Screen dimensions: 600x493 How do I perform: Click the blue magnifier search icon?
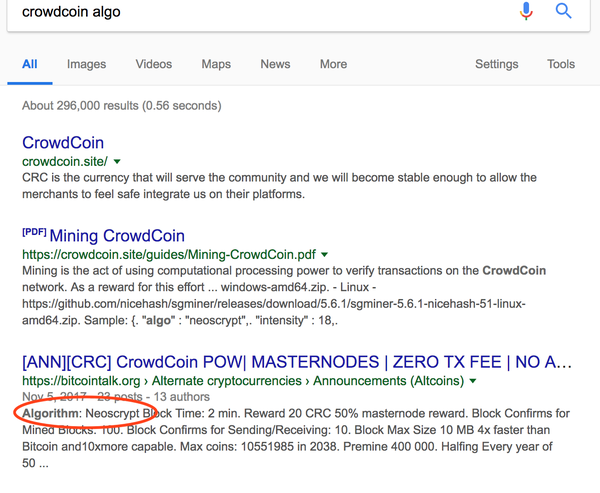coord(564,11)
